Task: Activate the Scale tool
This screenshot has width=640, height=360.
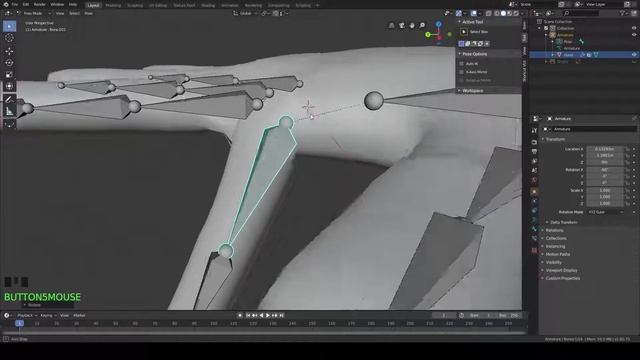Action: point(9,74)
